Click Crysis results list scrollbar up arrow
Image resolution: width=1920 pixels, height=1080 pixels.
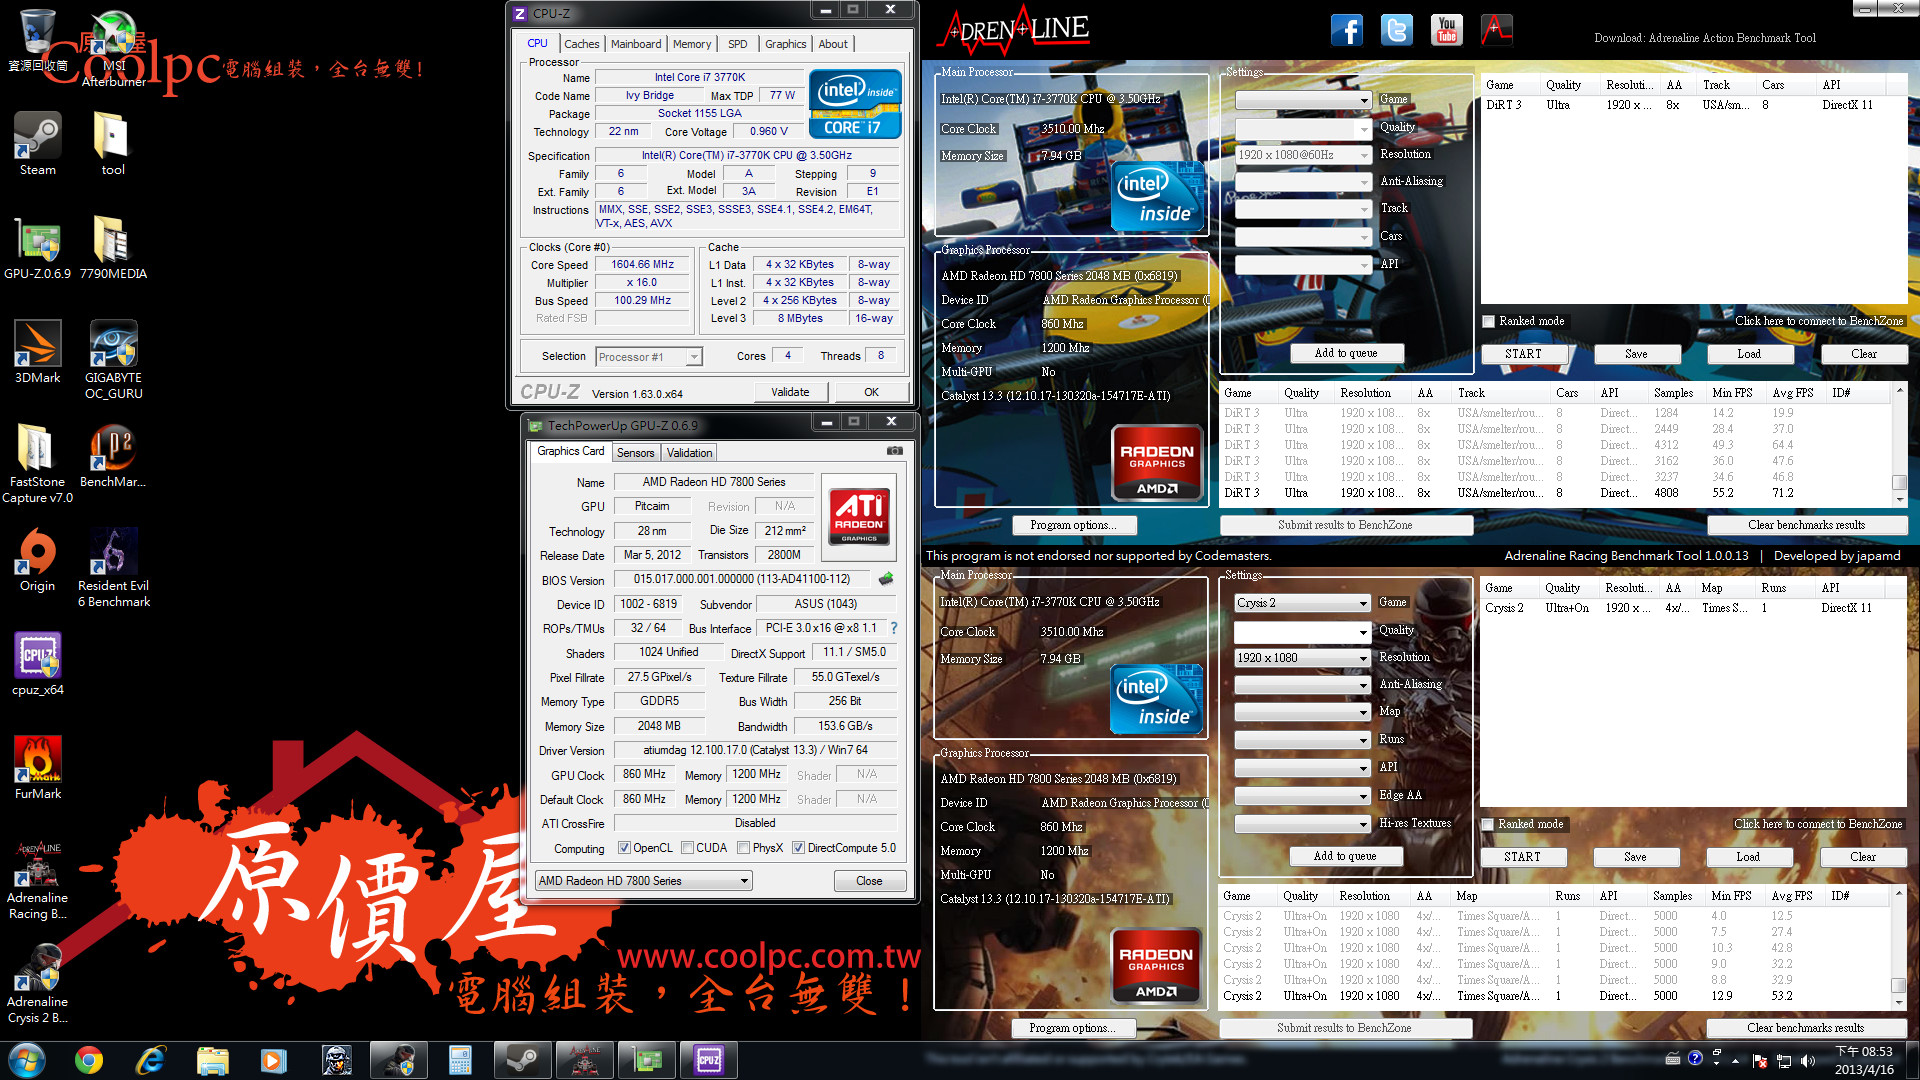click(x=1898, y=893)
